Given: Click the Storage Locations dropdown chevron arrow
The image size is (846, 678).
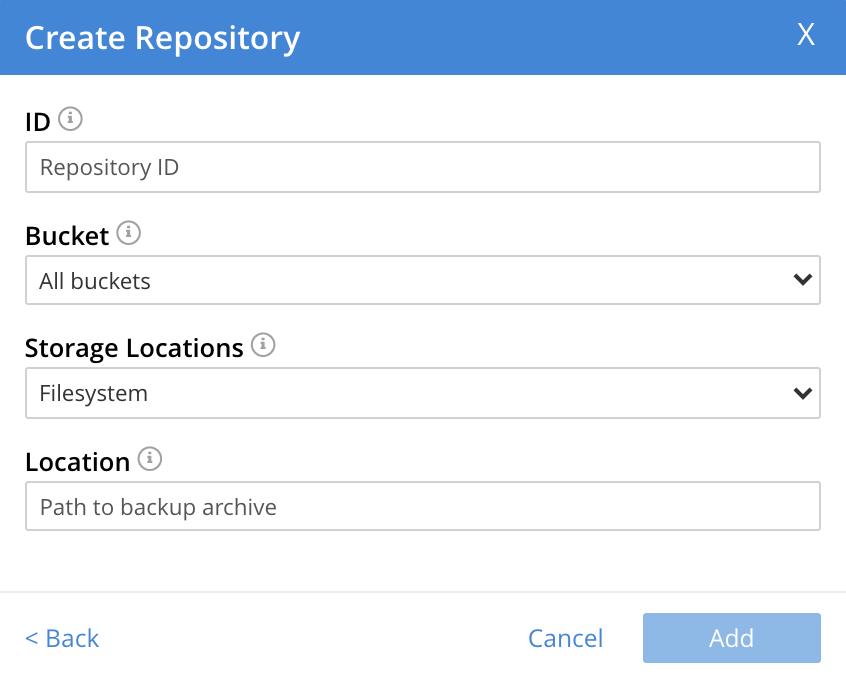Looking at the screenshot, I should click(x=802, y=393).
